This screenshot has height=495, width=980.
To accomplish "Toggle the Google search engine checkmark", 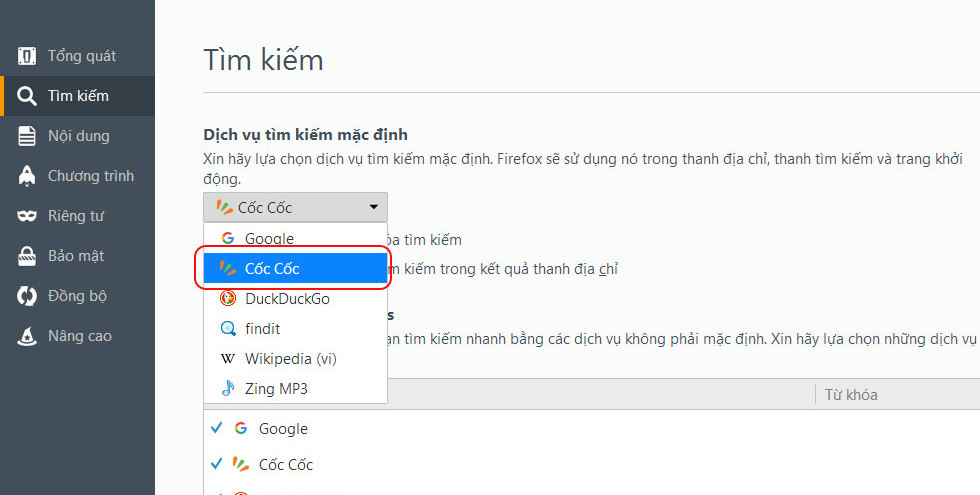I will [x=217, y=428].
